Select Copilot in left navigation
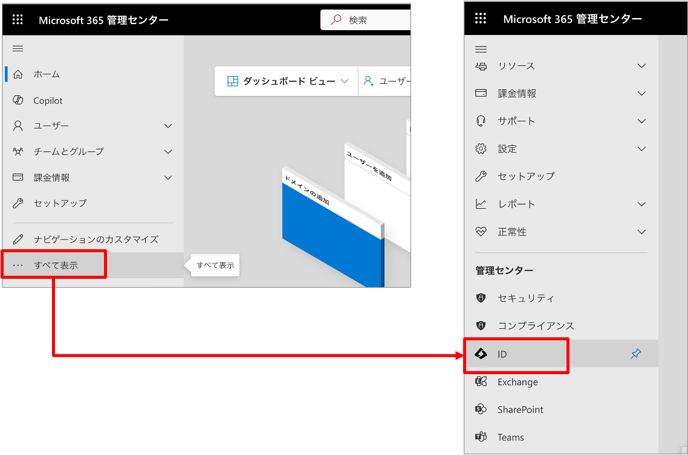688x455 pixels. (x=93, y=100)
